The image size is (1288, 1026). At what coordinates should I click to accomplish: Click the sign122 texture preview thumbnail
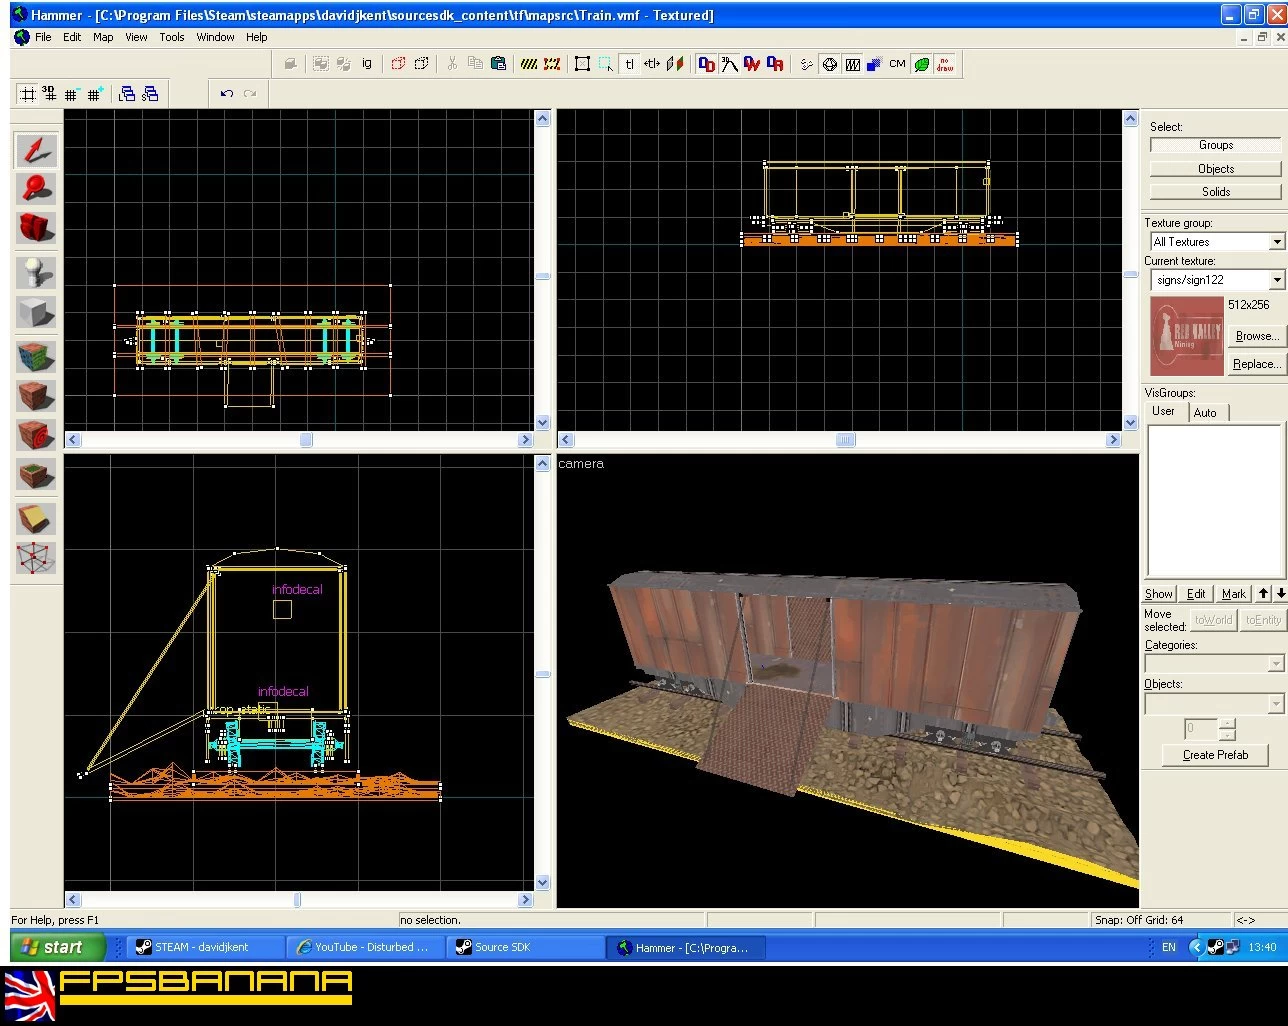pyautogui.click(x=1186, y=336)
